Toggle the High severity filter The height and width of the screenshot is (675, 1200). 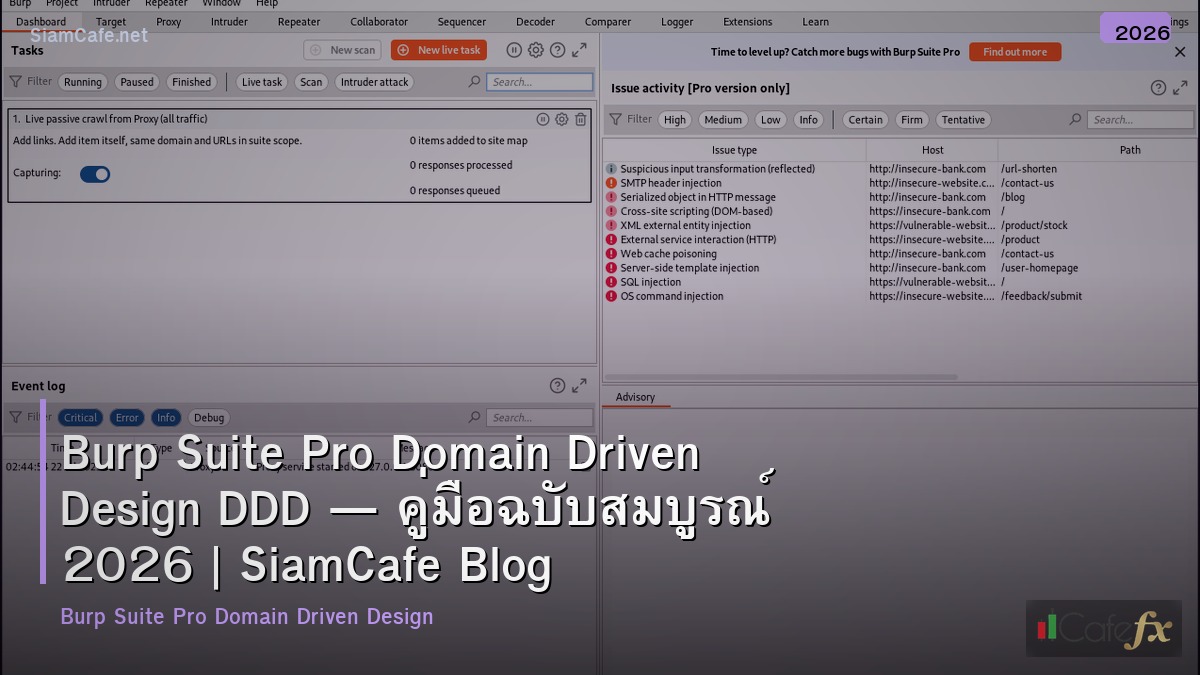(675, 119)
